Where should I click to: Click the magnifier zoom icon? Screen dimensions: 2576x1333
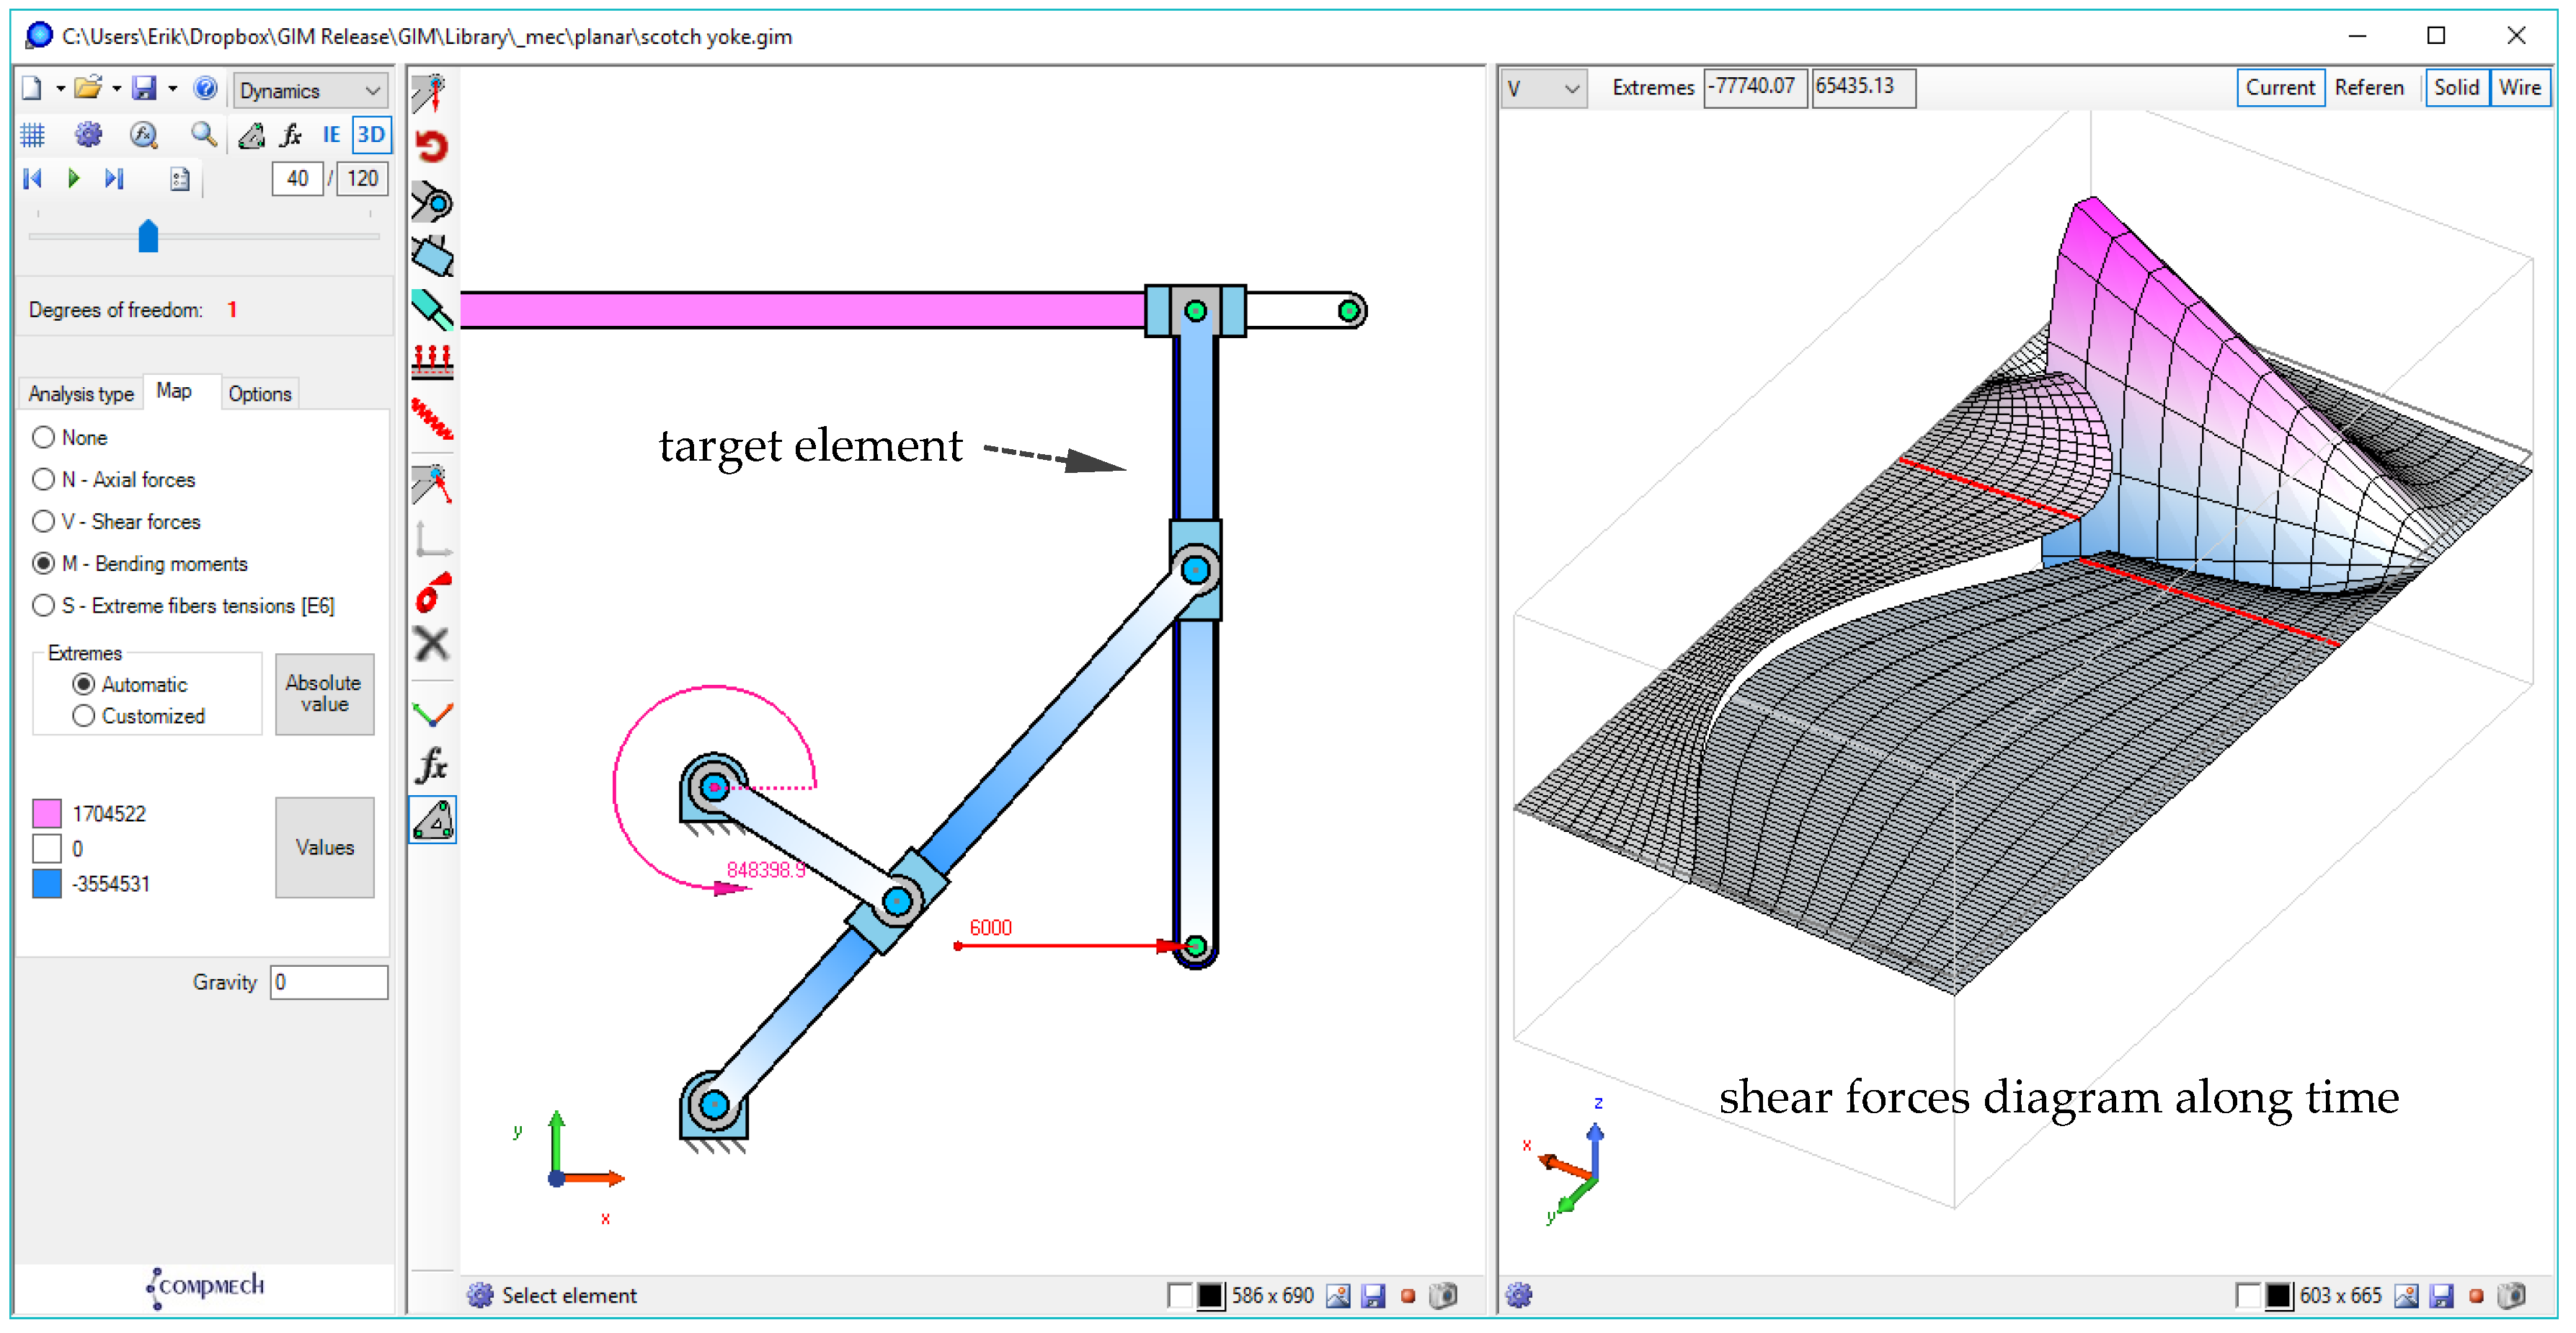pyautogui.click(x=203, y=135)
